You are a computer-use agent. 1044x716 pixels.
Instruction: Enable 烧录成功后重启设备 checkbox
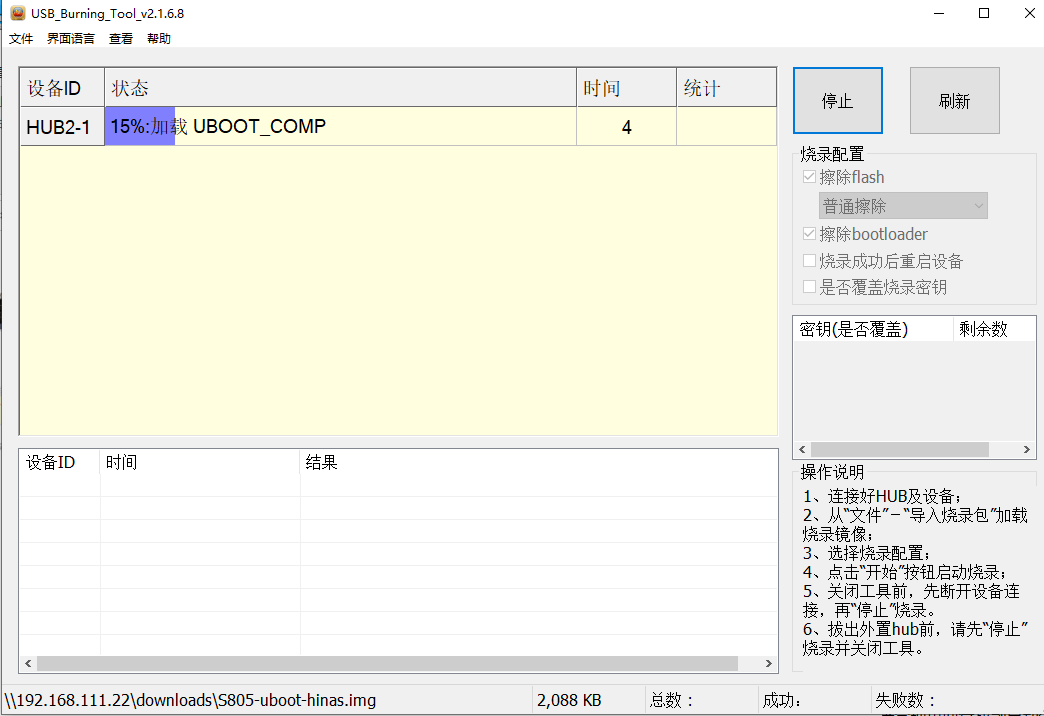[810, 261]
